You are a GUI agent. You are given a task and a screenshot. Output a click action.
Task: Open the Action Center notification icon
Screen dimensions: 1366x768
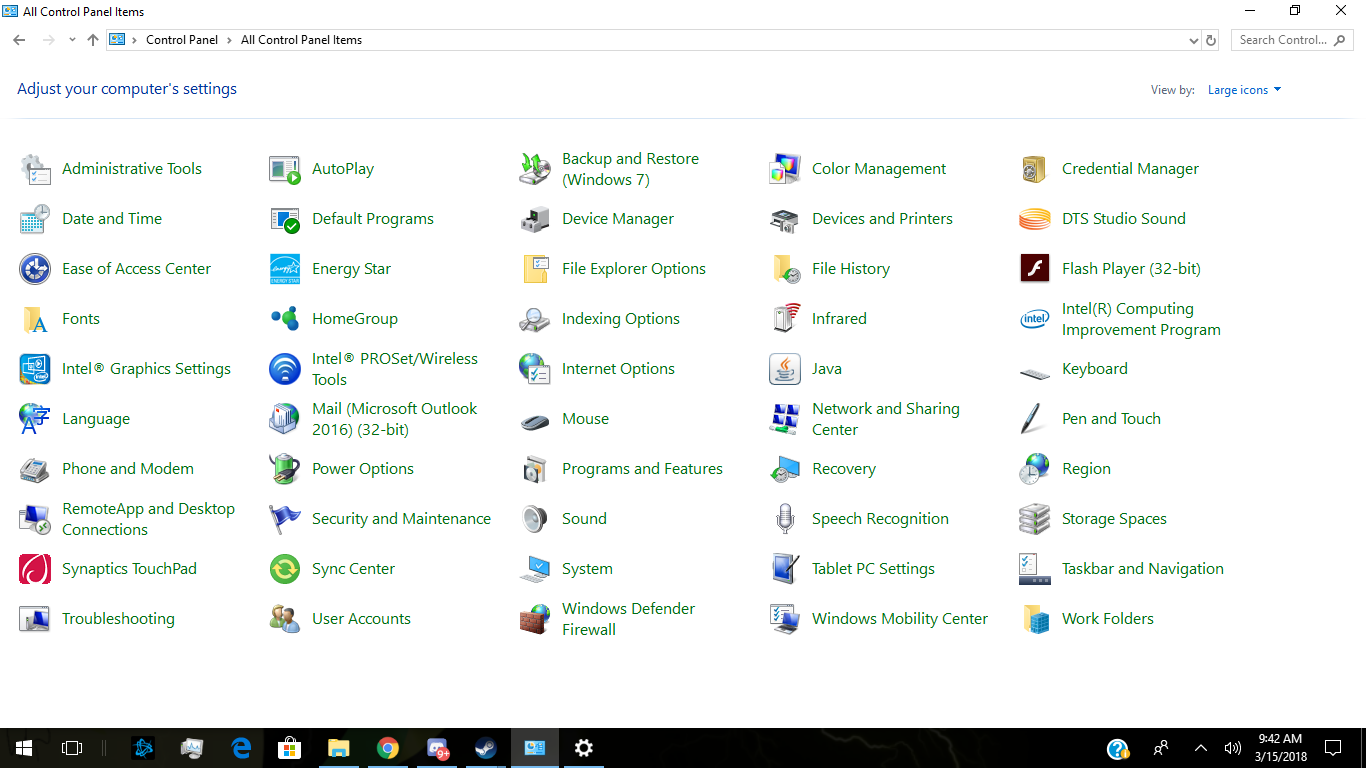1333,748
